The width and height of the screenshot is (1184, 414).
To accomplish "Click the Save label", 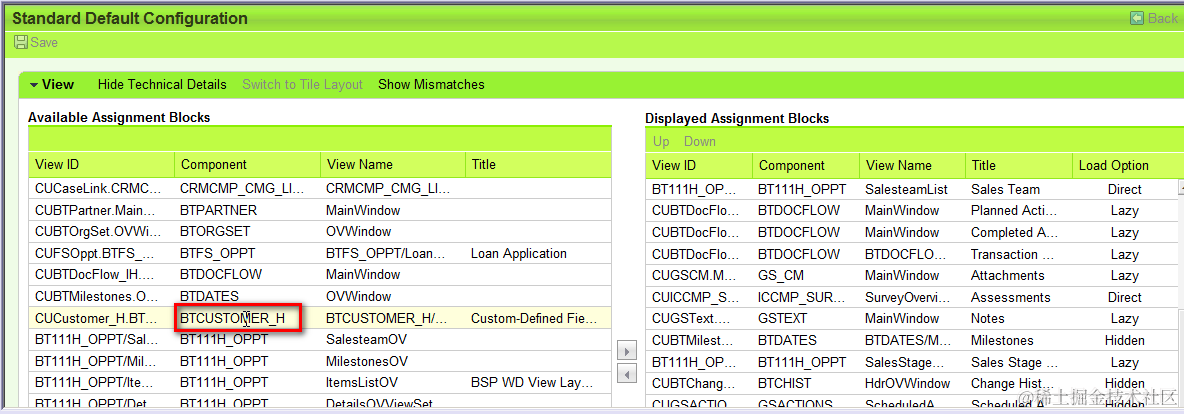I will click(x=44, y=42).
